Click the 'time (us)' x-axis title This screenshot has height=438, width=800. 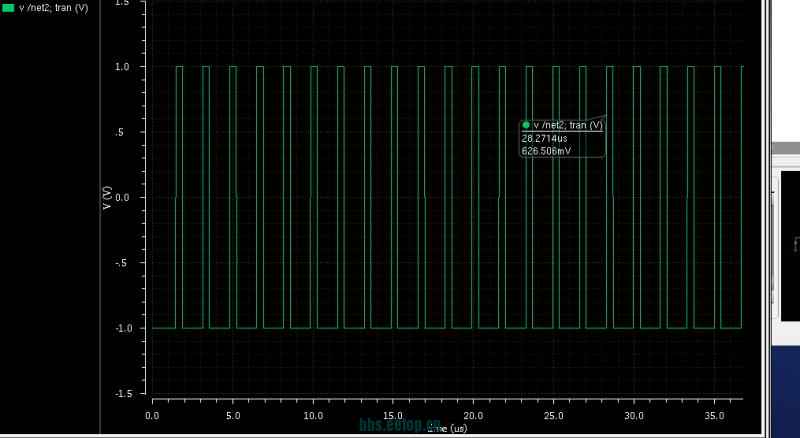447,429
